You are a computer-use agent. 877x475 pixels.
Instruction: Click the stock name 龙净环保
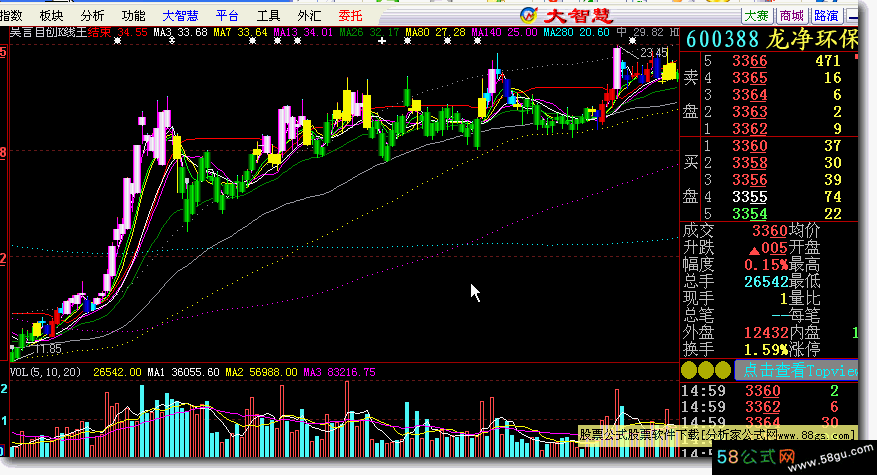812,39
